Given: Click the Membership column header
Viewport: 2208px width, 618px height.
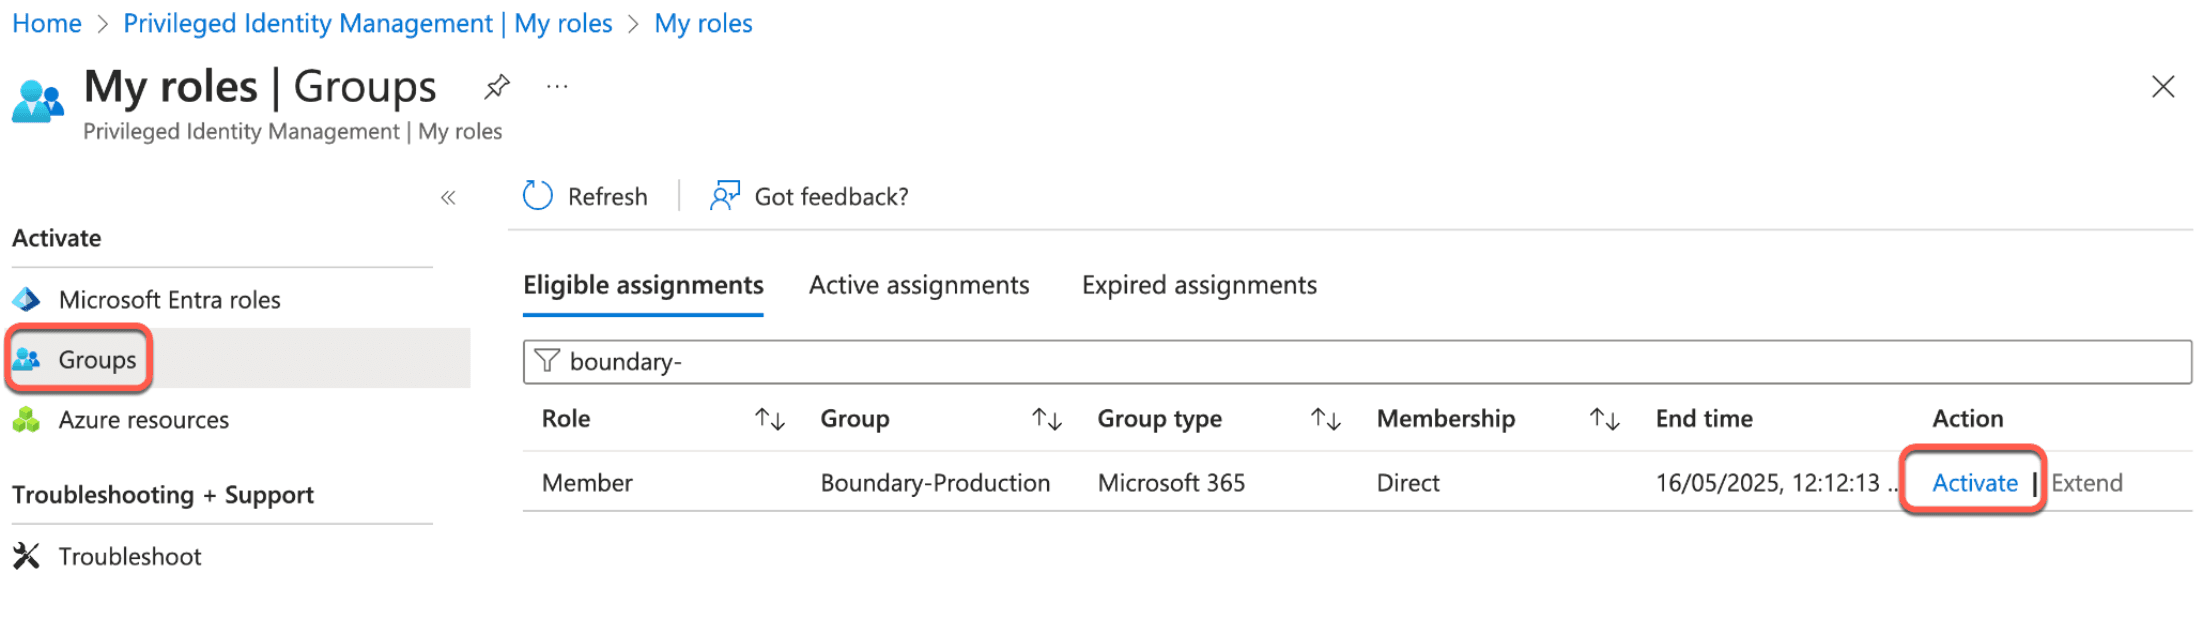Looking at the screenshot, I should pos(1446,419).
